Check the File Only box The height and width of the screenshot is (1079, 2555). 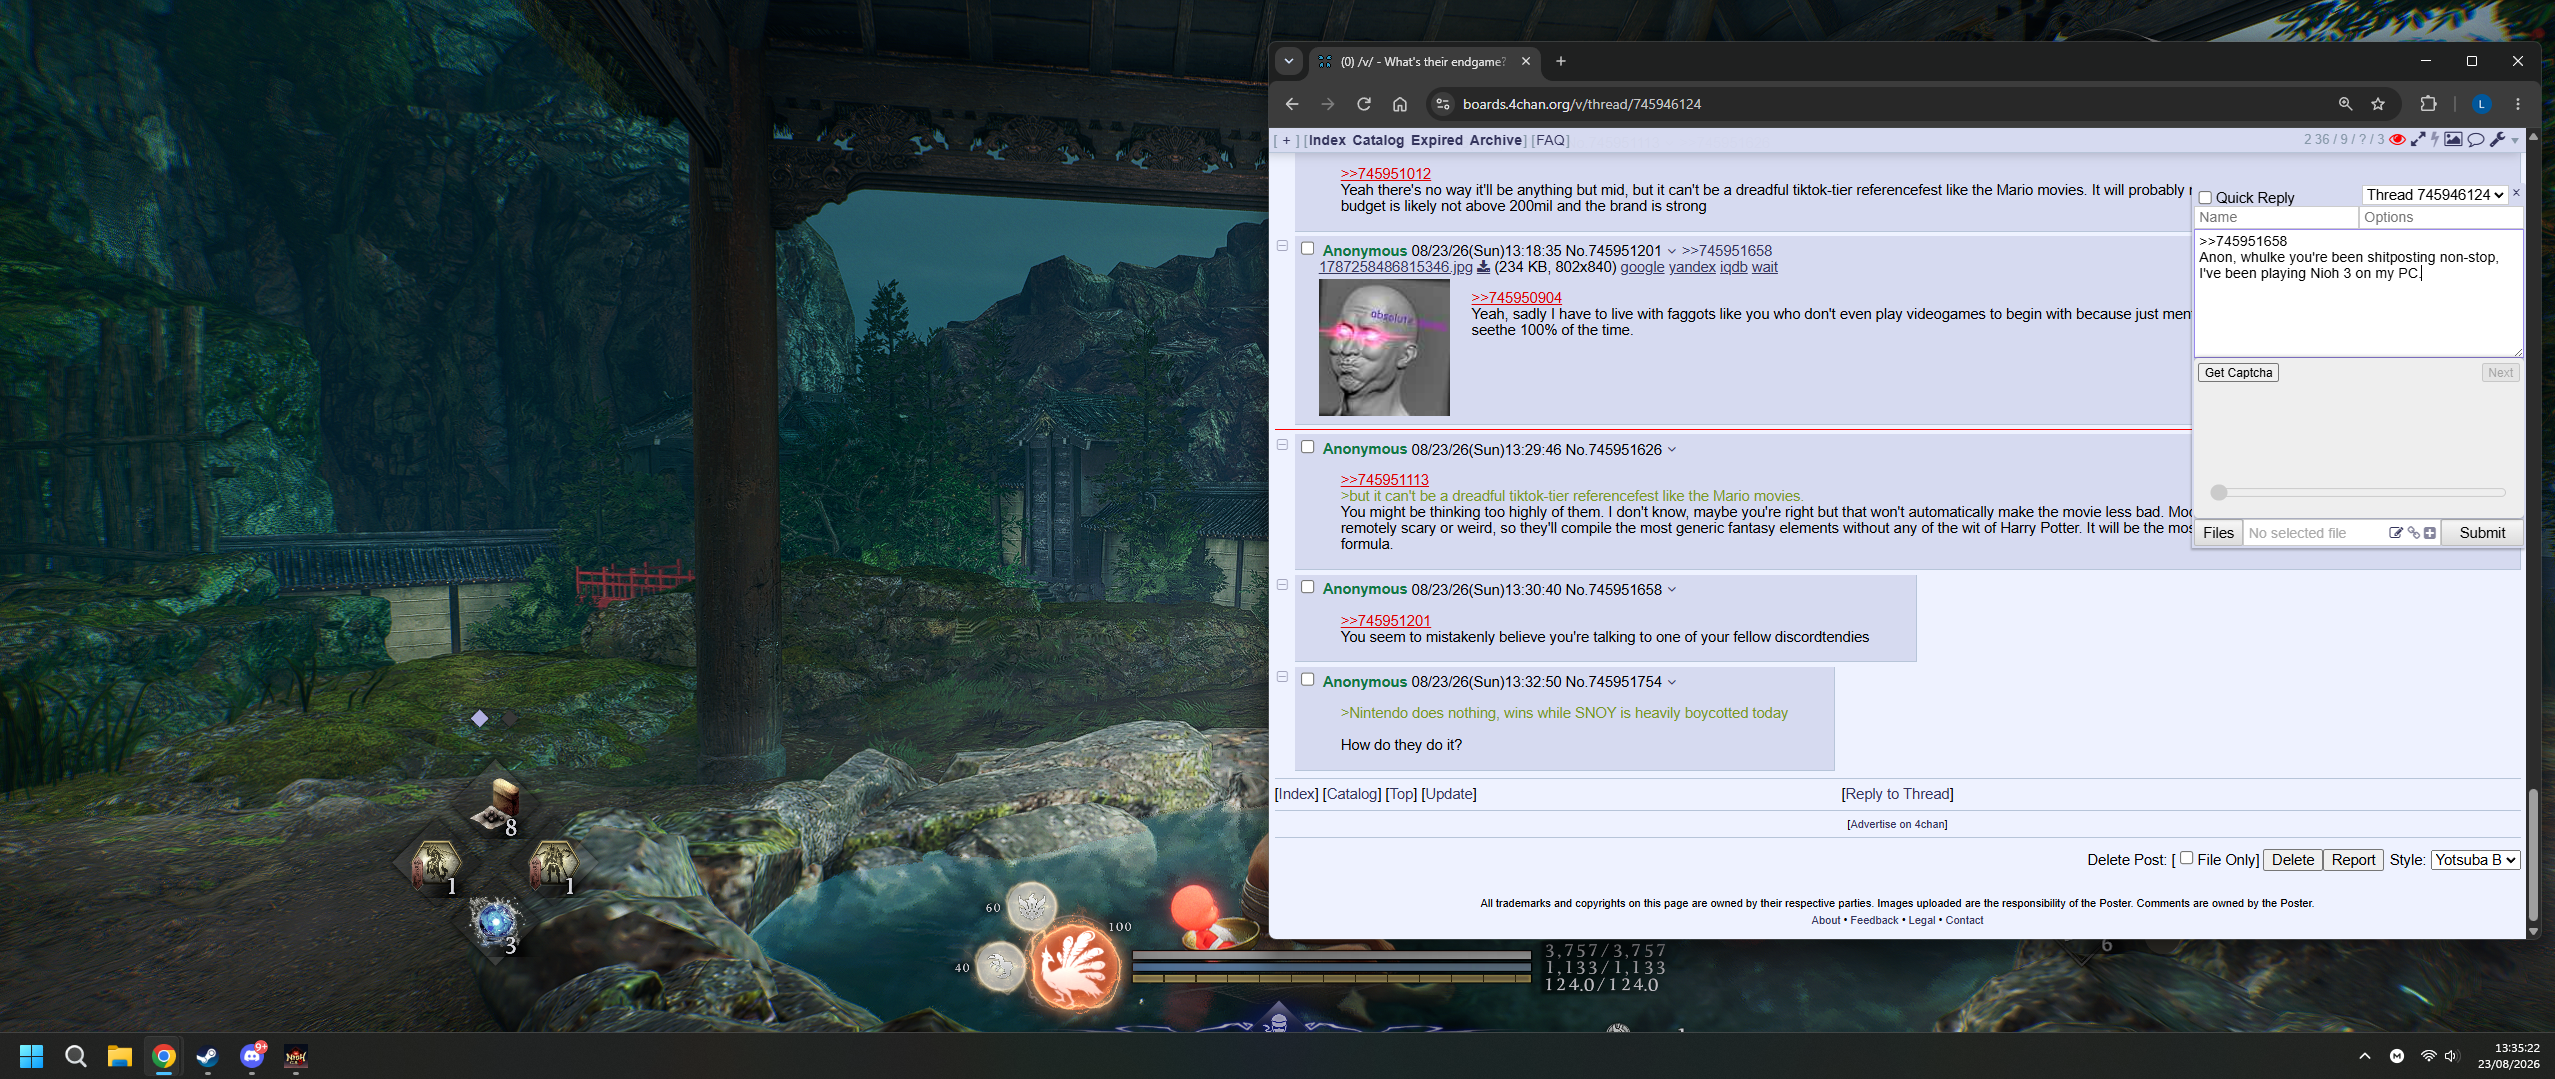coord(2187,858)
